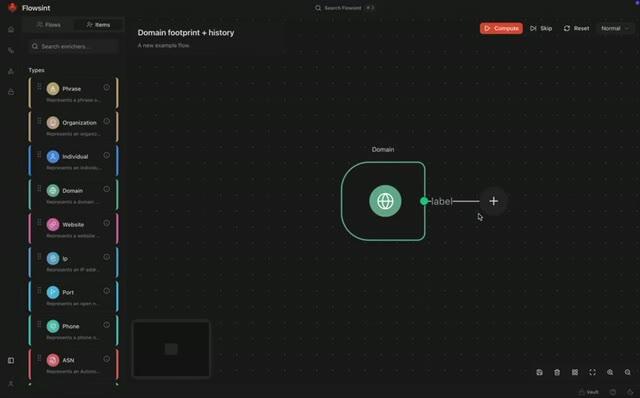Select the ASN type item

click(73, 364)
